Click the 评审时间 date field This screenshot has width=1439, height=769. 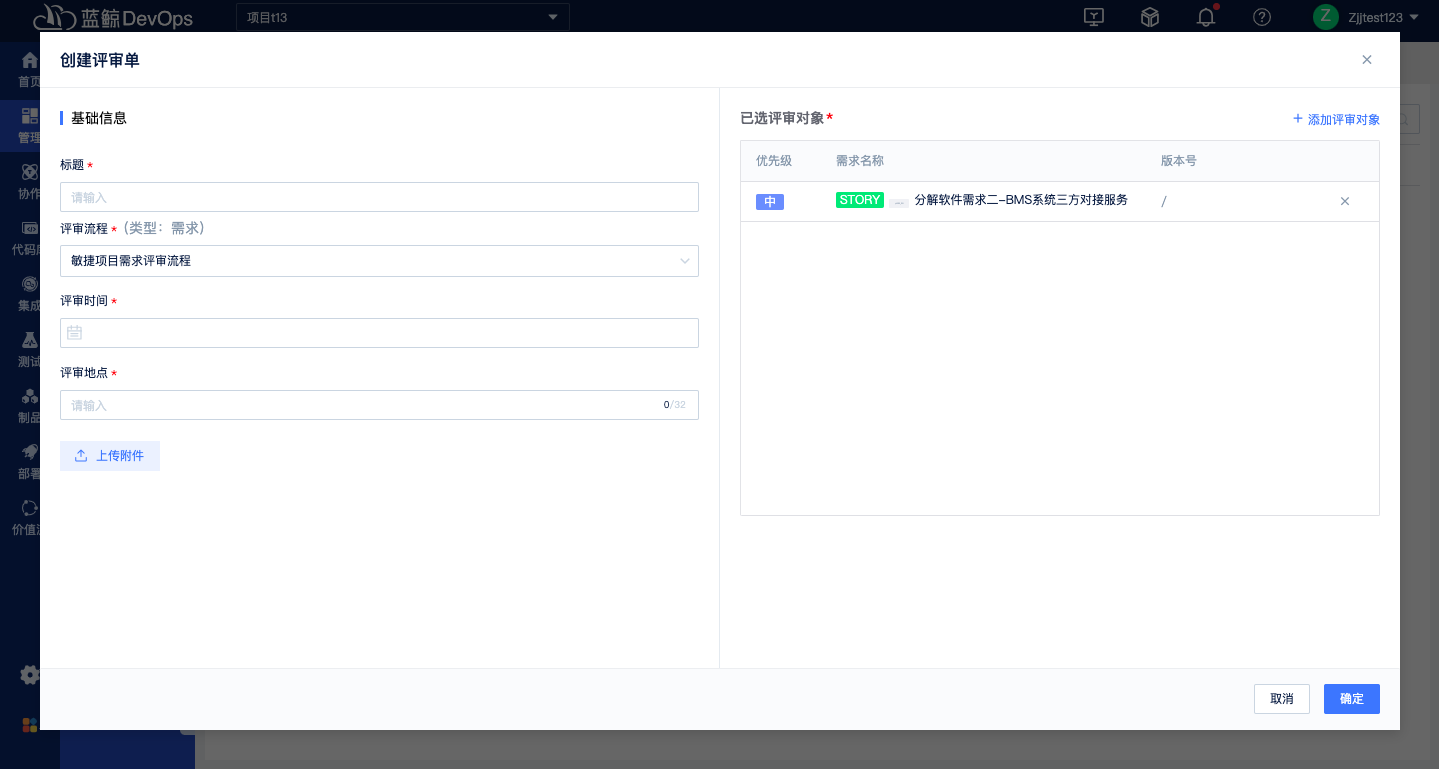(x=379, y=333)
